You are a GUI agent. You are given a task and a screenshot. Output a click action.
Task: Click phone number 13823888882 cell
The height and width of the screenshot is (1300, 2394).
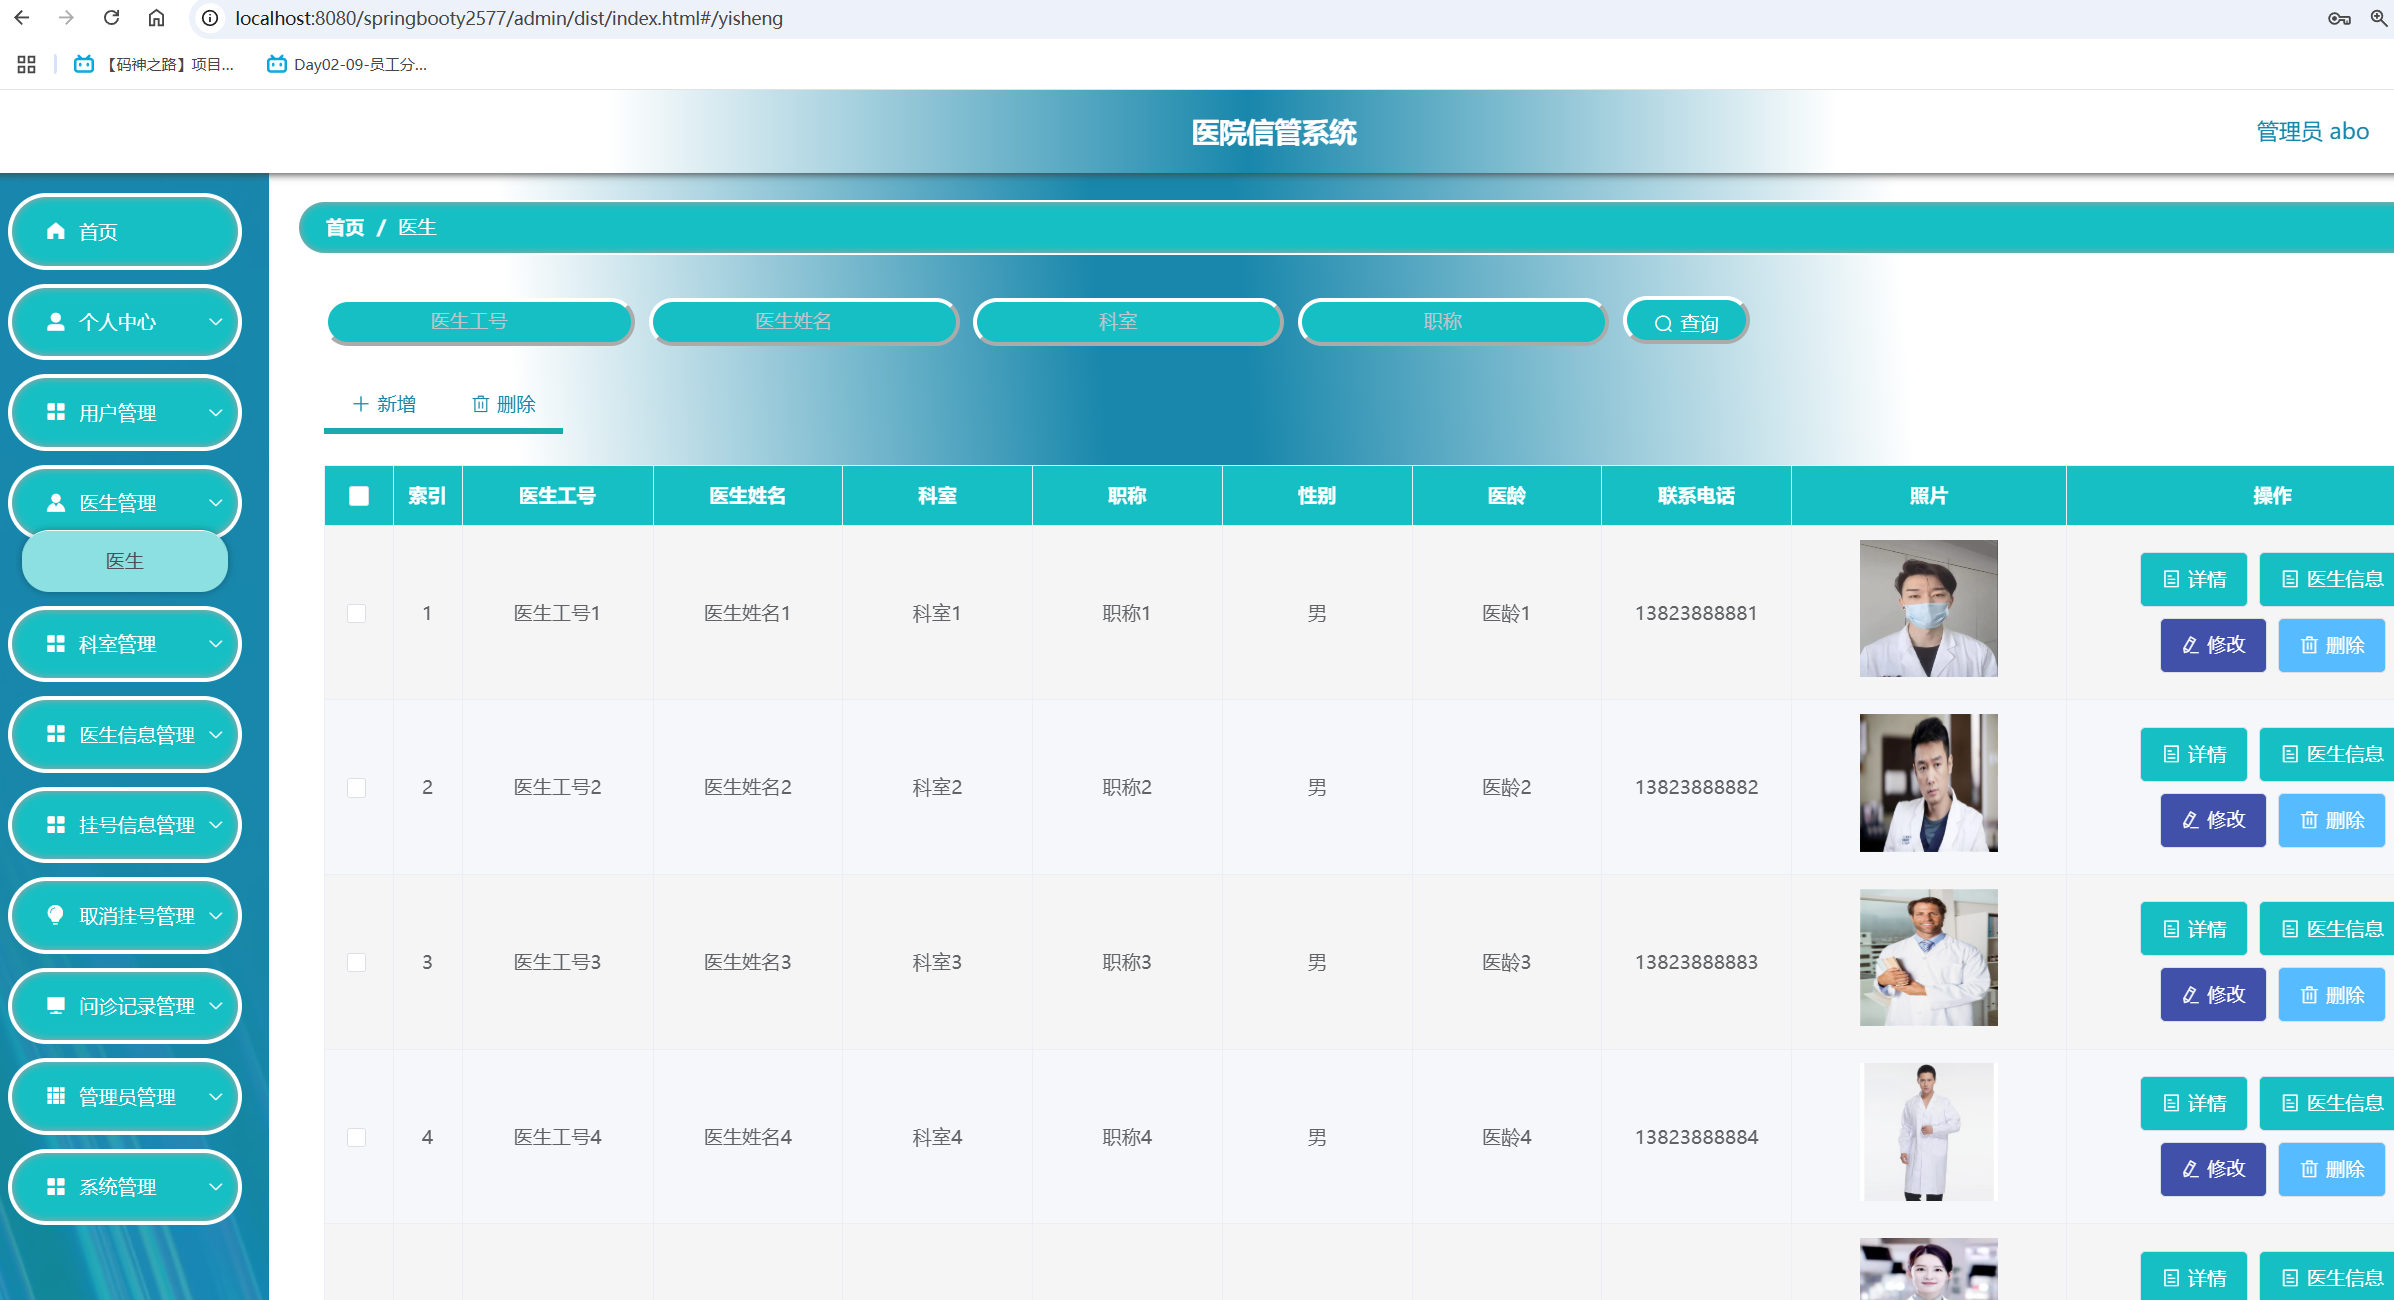point(1696,787)
